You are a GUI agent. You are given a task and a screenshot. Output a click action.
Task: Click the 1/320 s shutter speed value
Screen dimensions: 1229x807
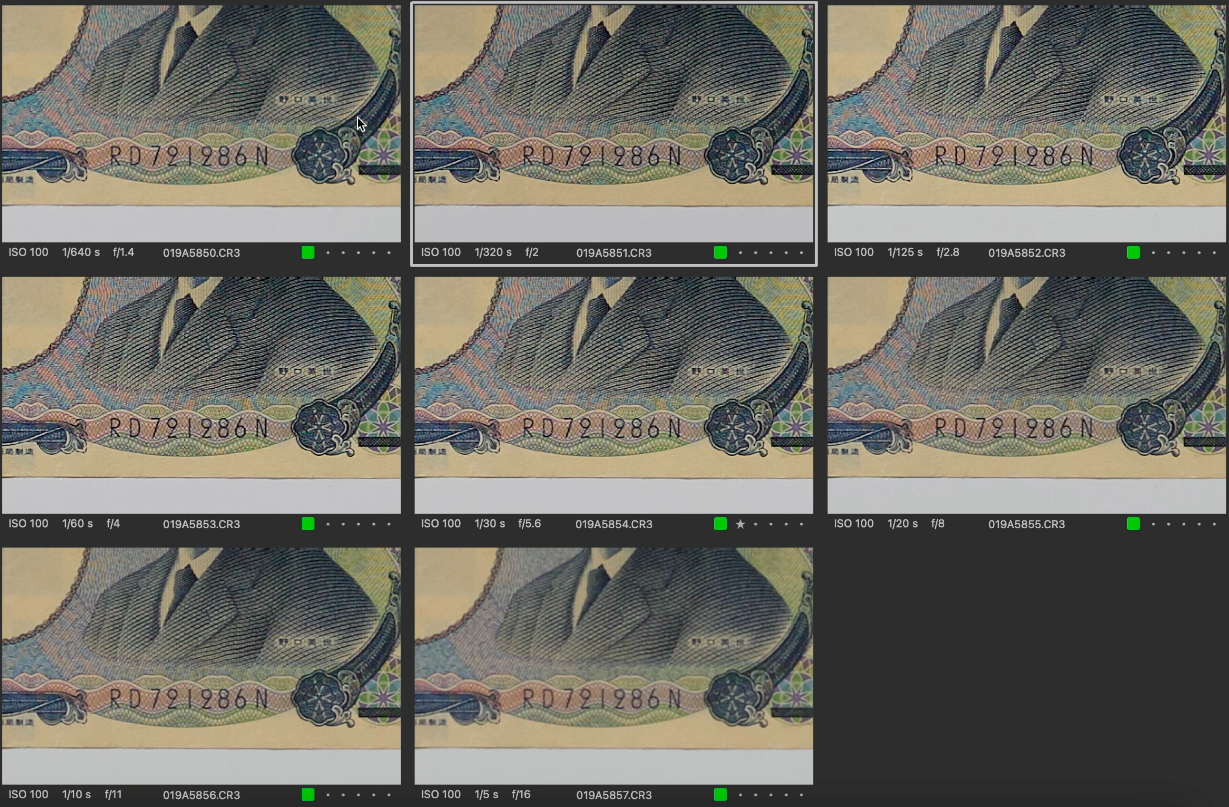coord(493,252)
